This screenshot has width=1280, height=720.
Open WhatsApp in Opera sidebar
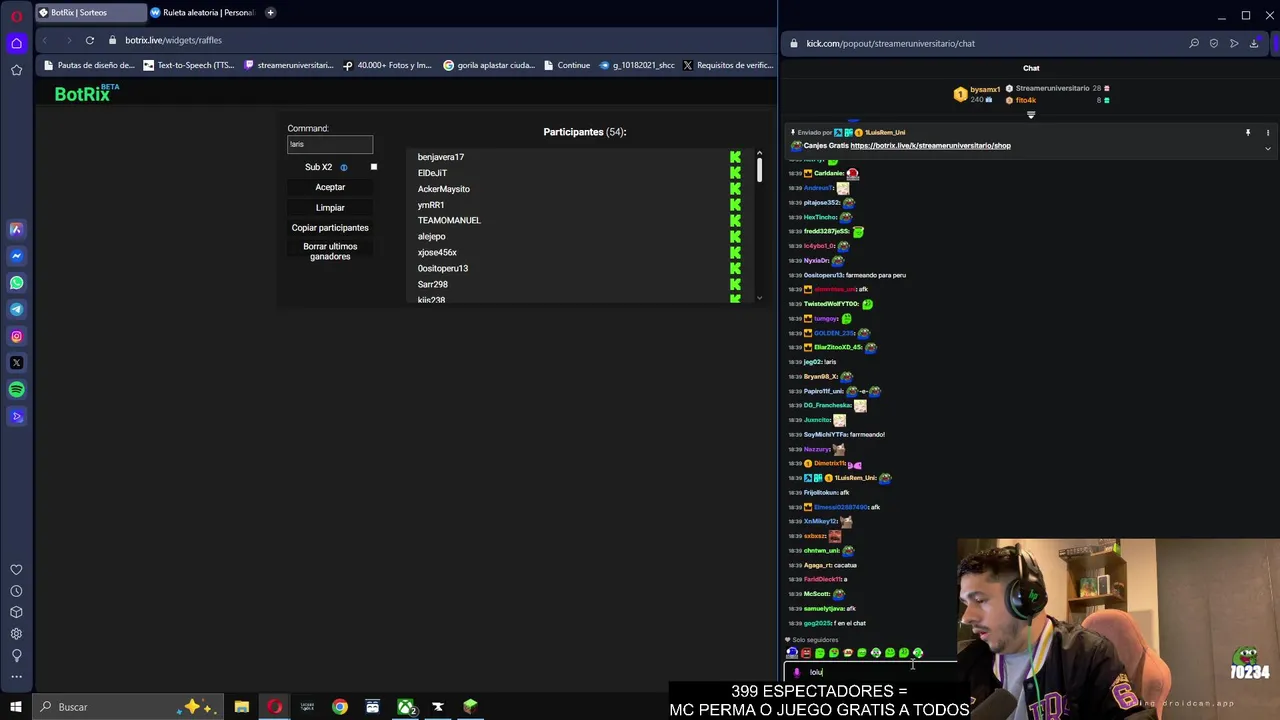pos(16,283)
